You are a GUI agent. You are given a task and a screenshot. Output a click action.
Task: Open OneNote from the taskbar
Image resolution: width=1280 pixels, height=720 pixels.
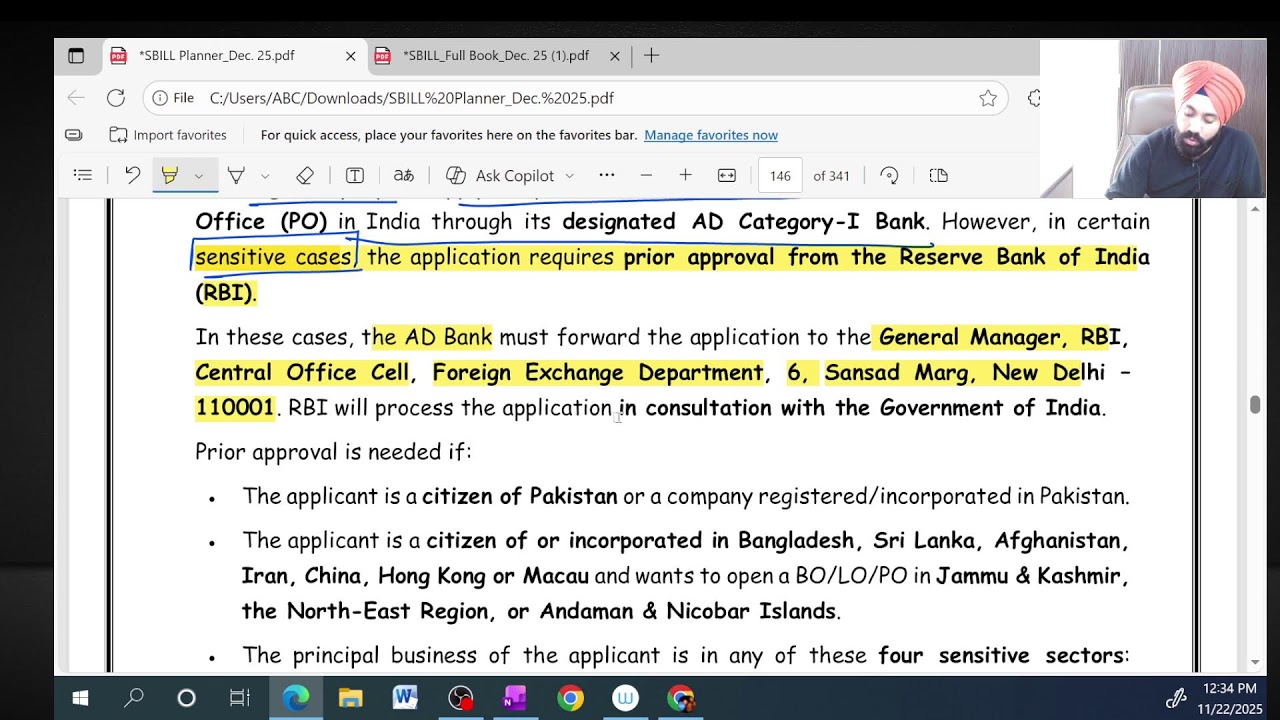pyautogui.click(x=515, y=698)
